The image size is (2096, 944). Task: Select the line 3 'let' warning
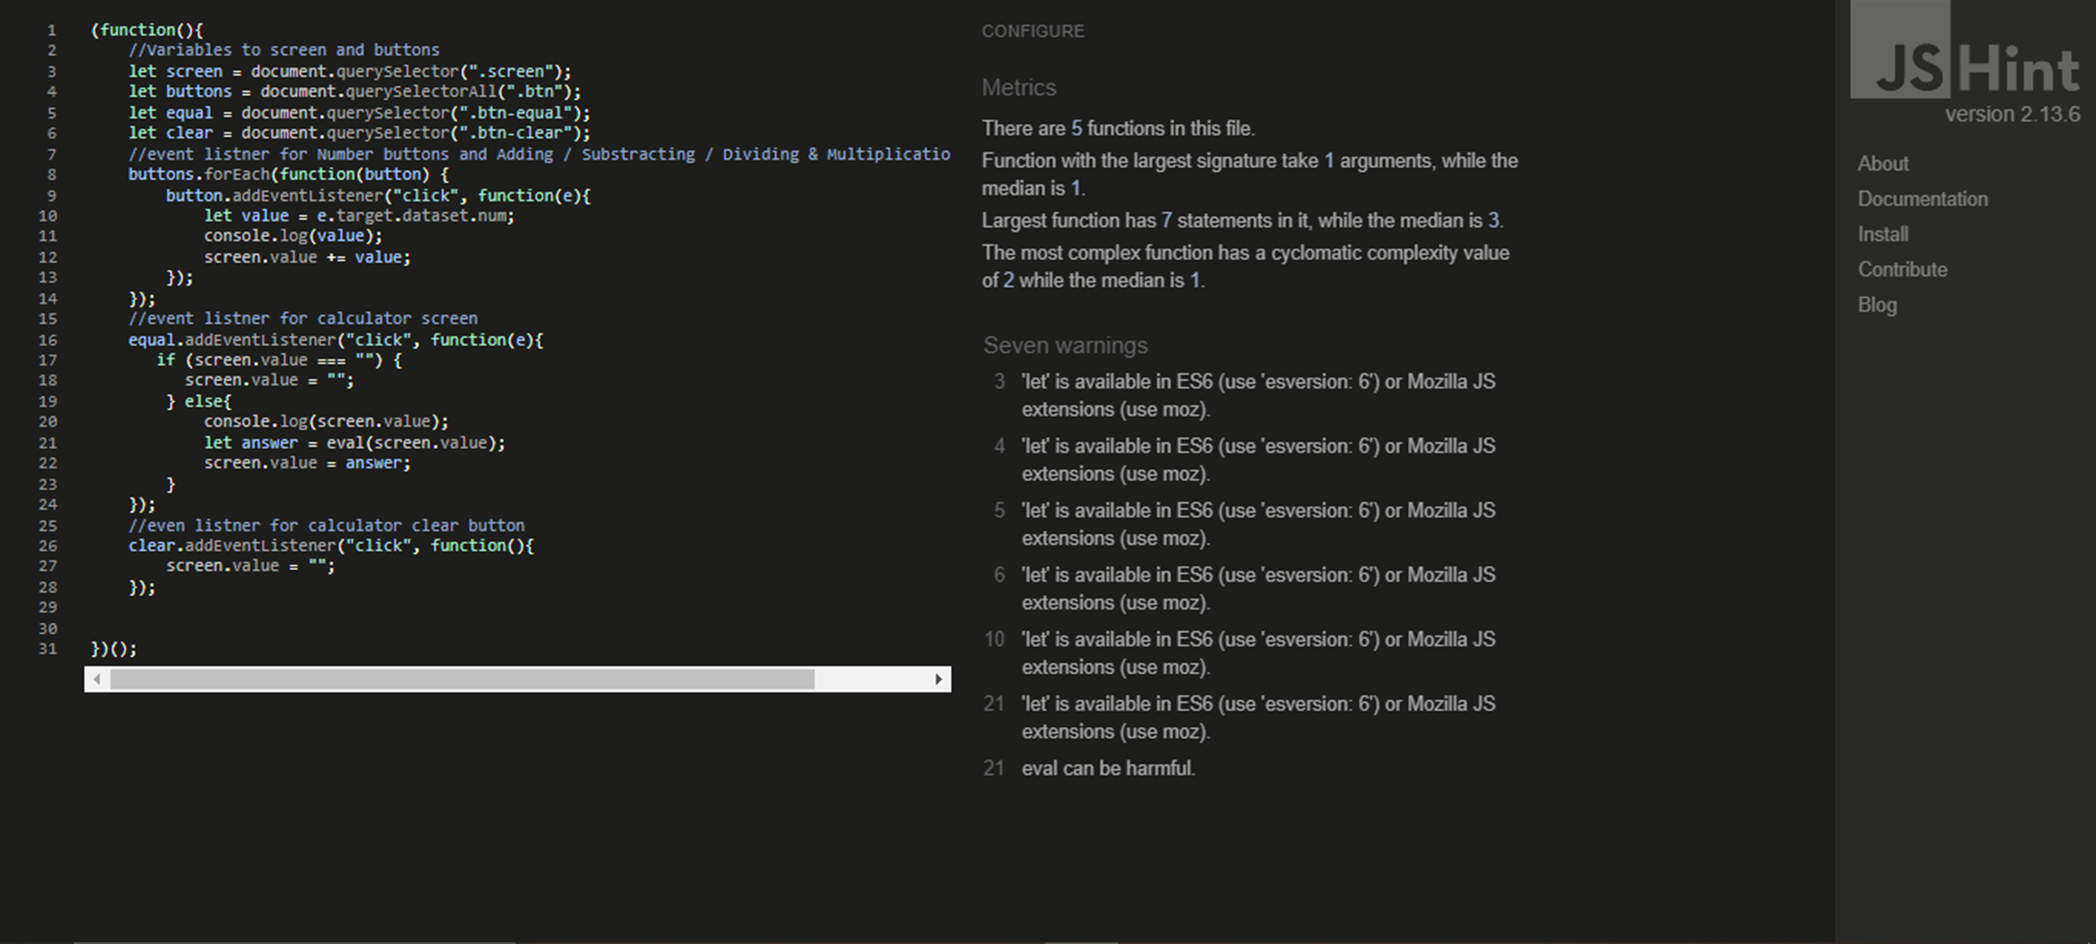pyautogui.click(x=1258, y=395)
